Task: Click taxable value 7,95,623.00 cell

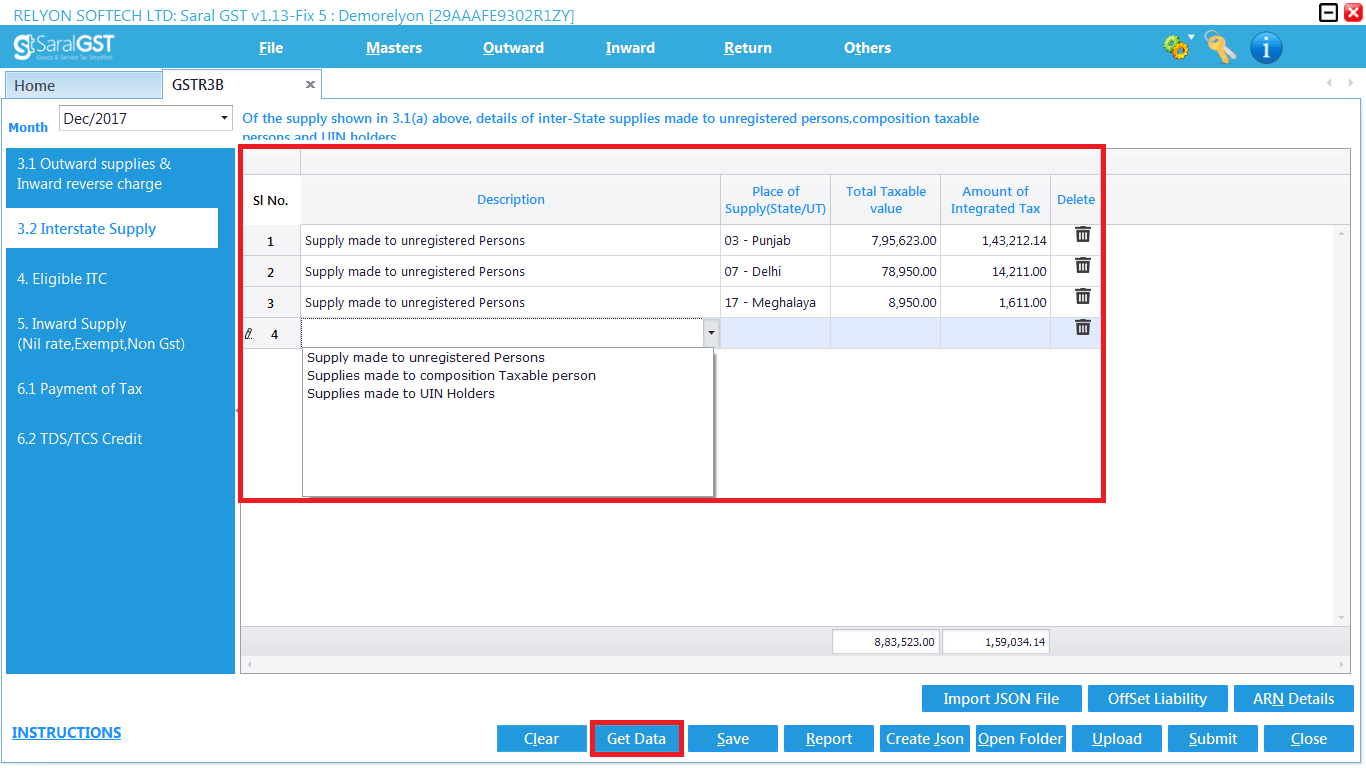Action: (886, 240)
